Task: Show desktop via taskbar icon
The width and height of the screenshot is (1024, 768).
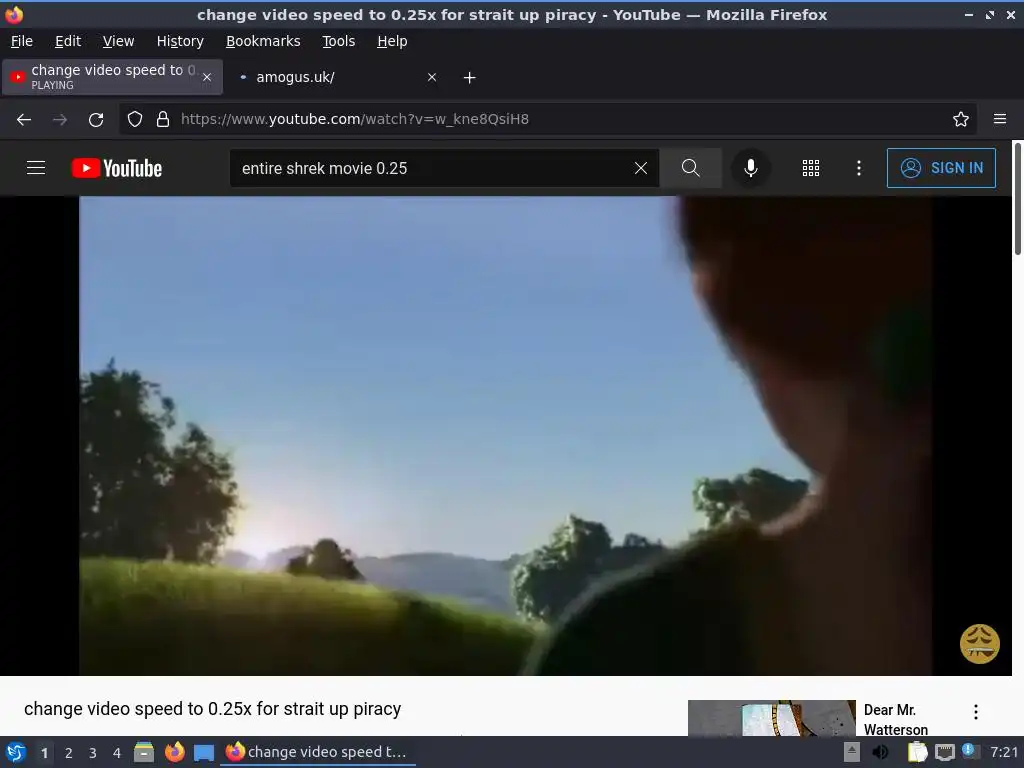Action: [x=204, y=753]
